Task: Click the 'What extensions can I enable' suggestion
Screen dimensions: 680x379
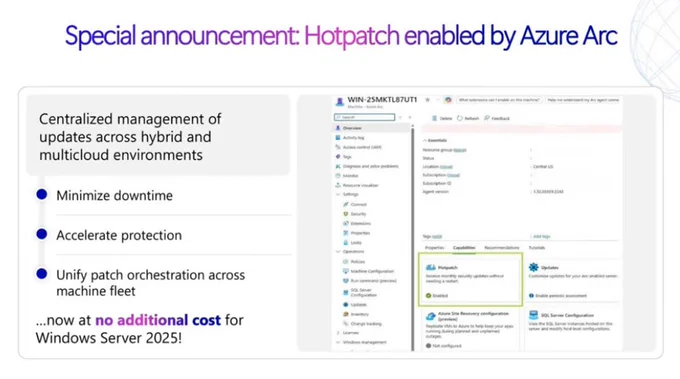Action: pos(499,100)
